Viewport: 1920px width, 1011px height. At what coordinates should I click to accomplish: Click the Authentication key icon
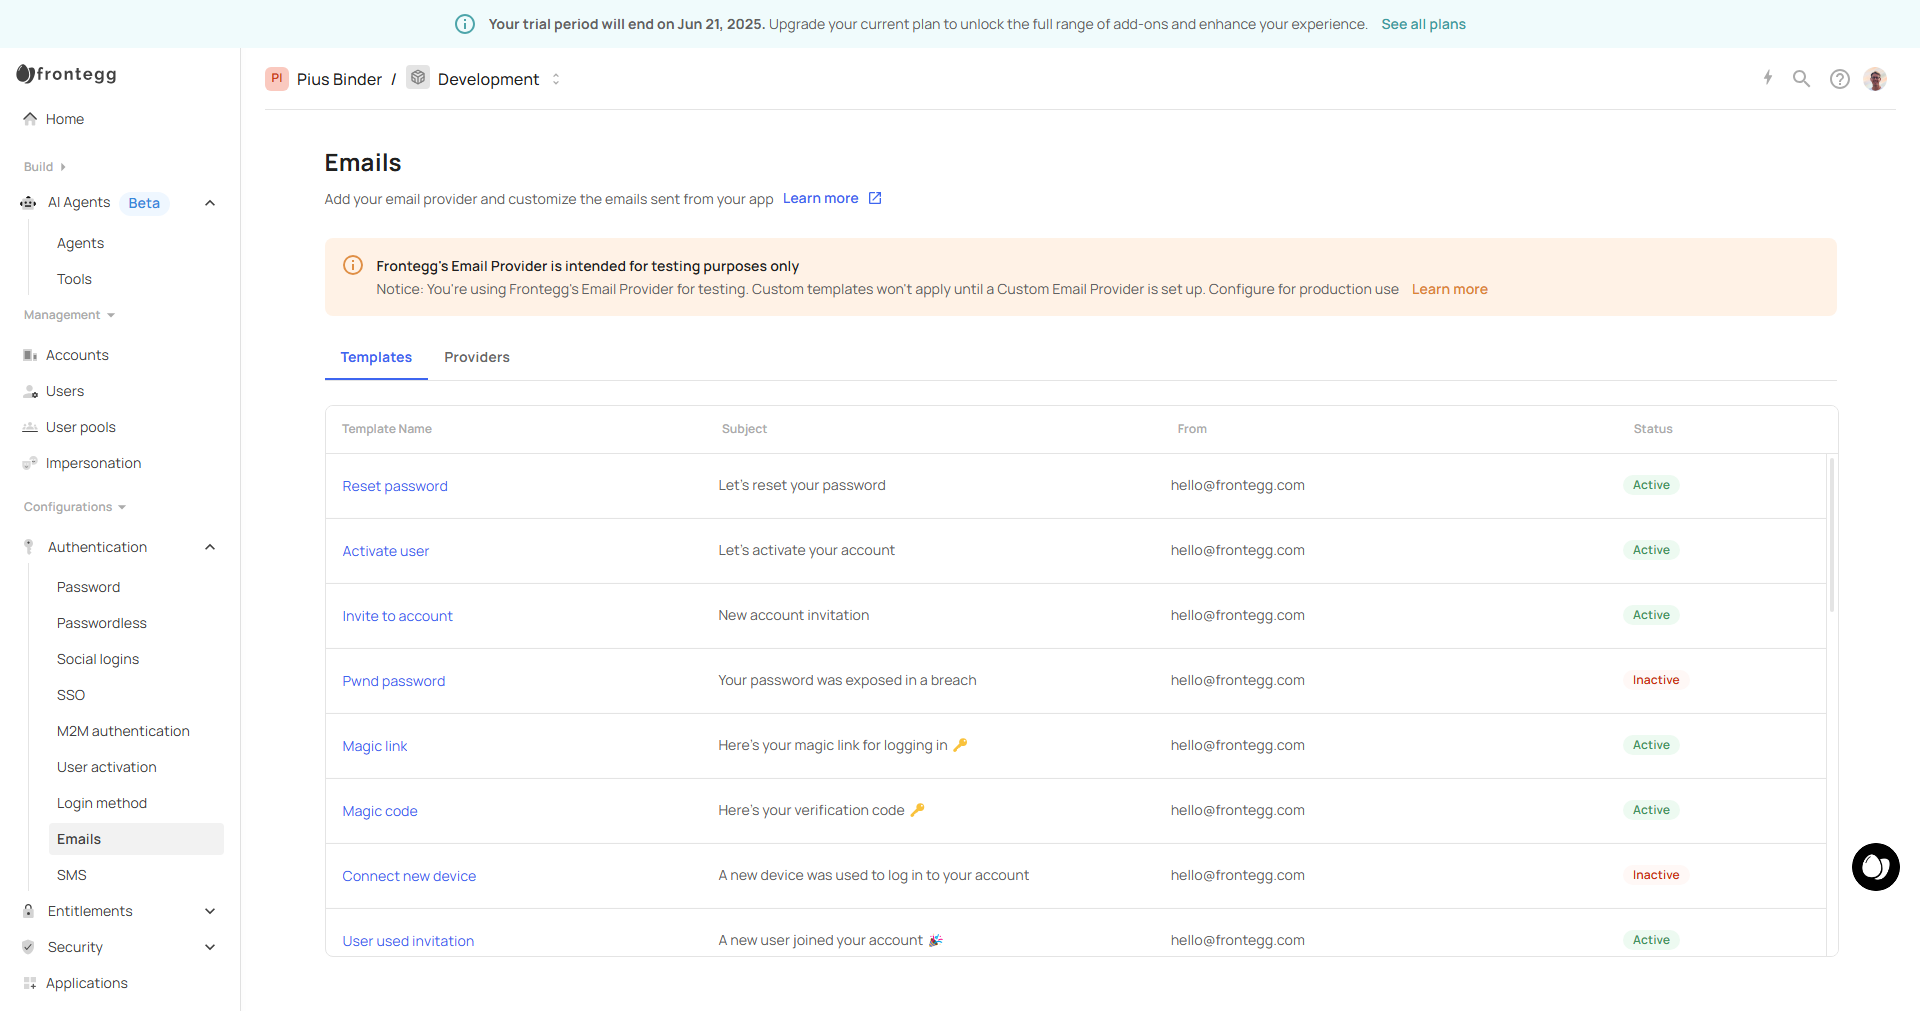click(x=29, y=547)
